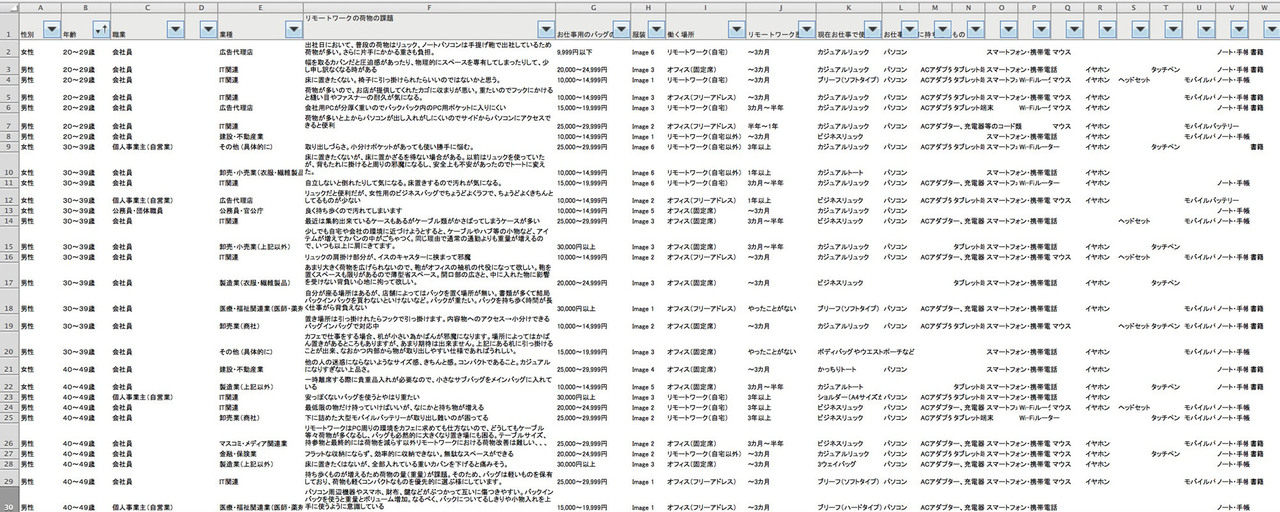The image size is (1280, 512).
Task: Open the filter dropdown in column L
Action: click(x=909, y=30)
